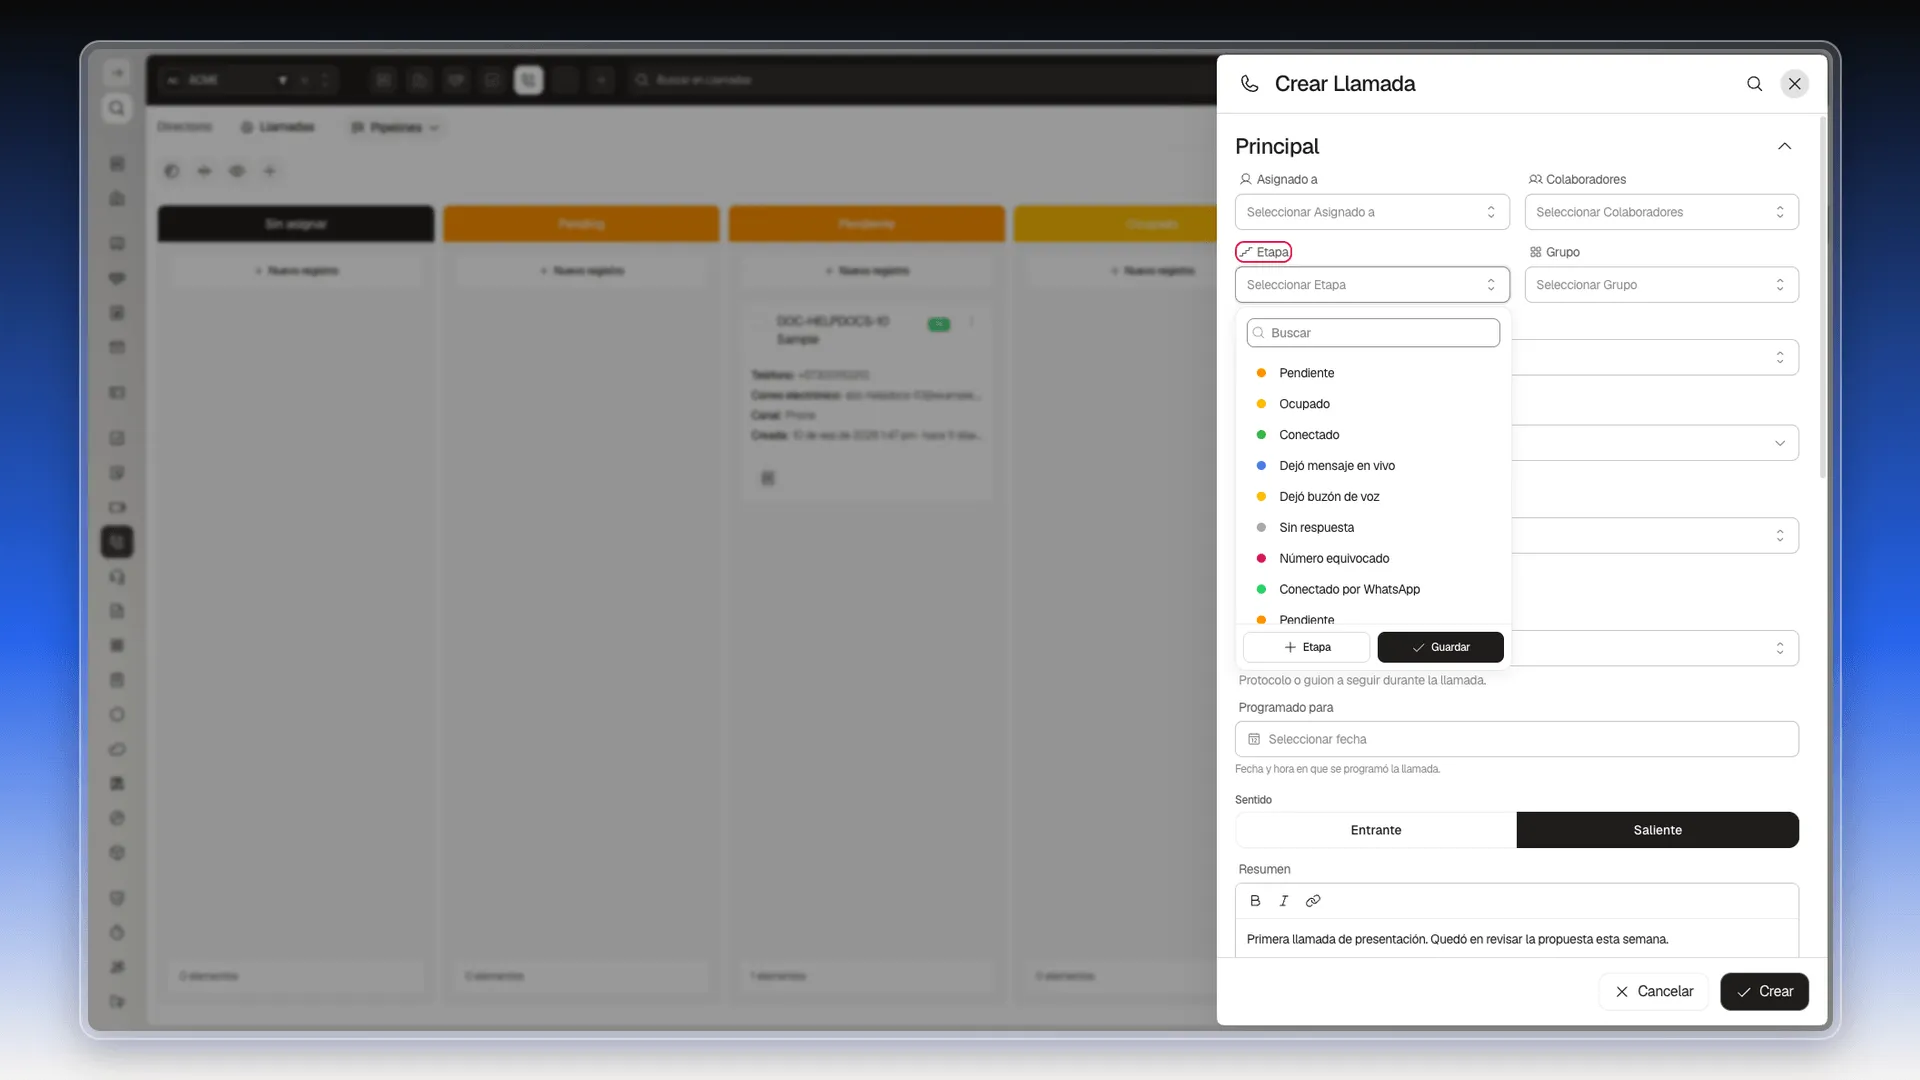
Task: Toggle bold formatting in Resumen editor
Action: (1255, 901)
